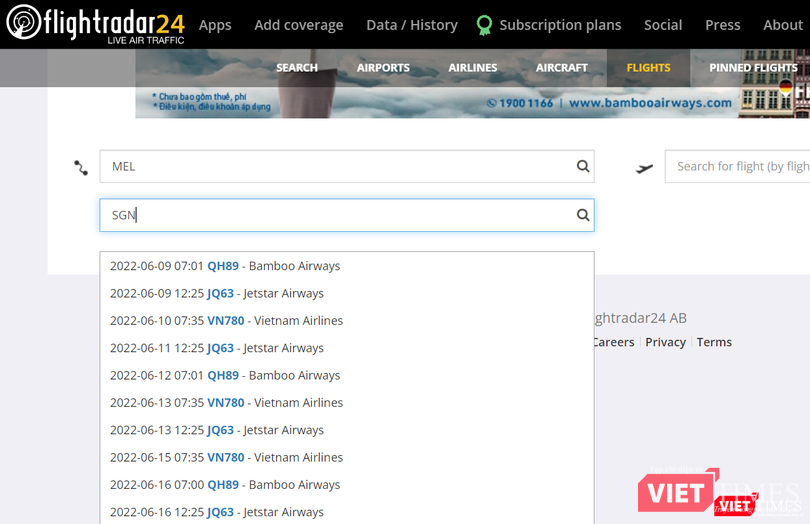Click the search magnifier in MEL field

coord(583,167)
